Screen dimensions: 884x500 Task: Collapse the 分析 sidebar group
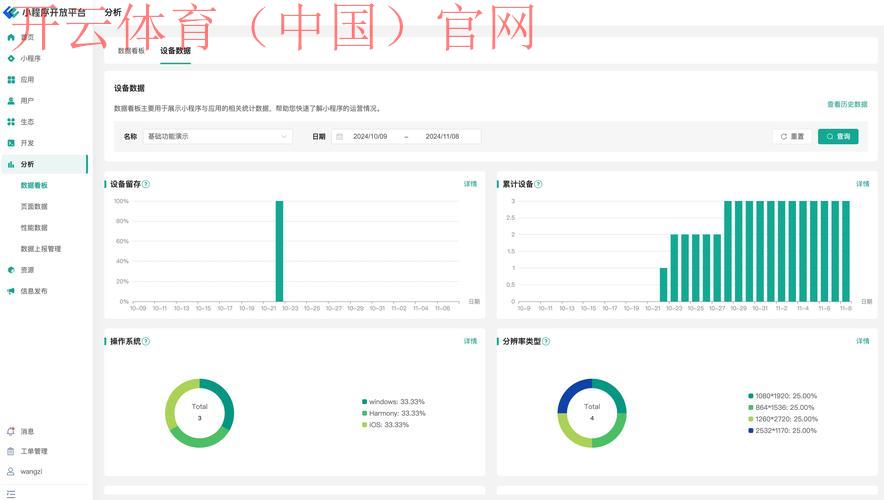point(44,164)
